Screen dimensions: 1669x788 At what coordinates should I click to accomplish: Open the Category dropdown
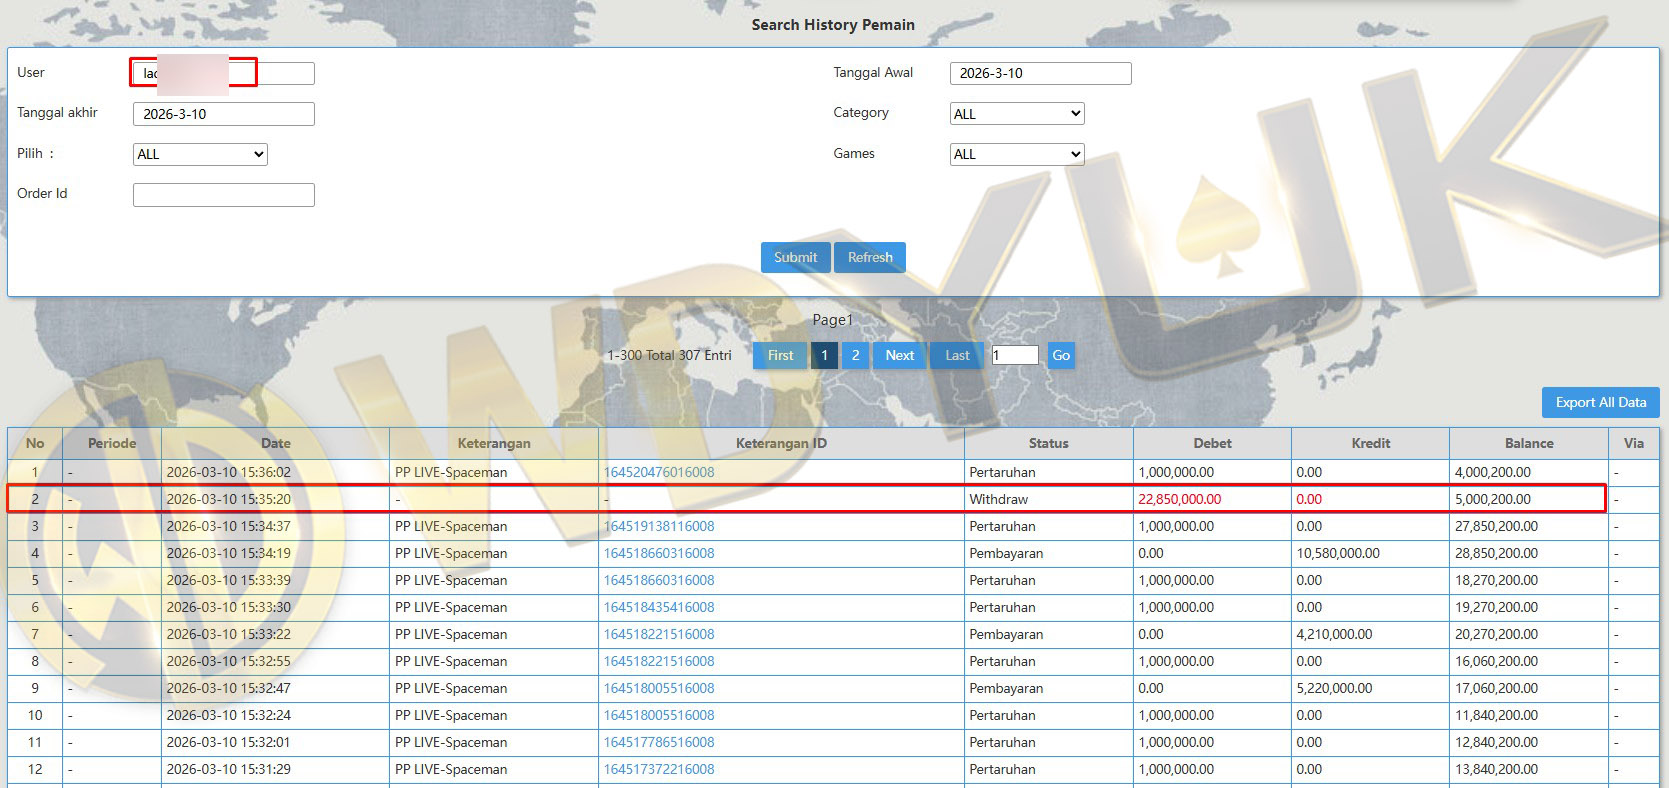[x=1016, y=114]
